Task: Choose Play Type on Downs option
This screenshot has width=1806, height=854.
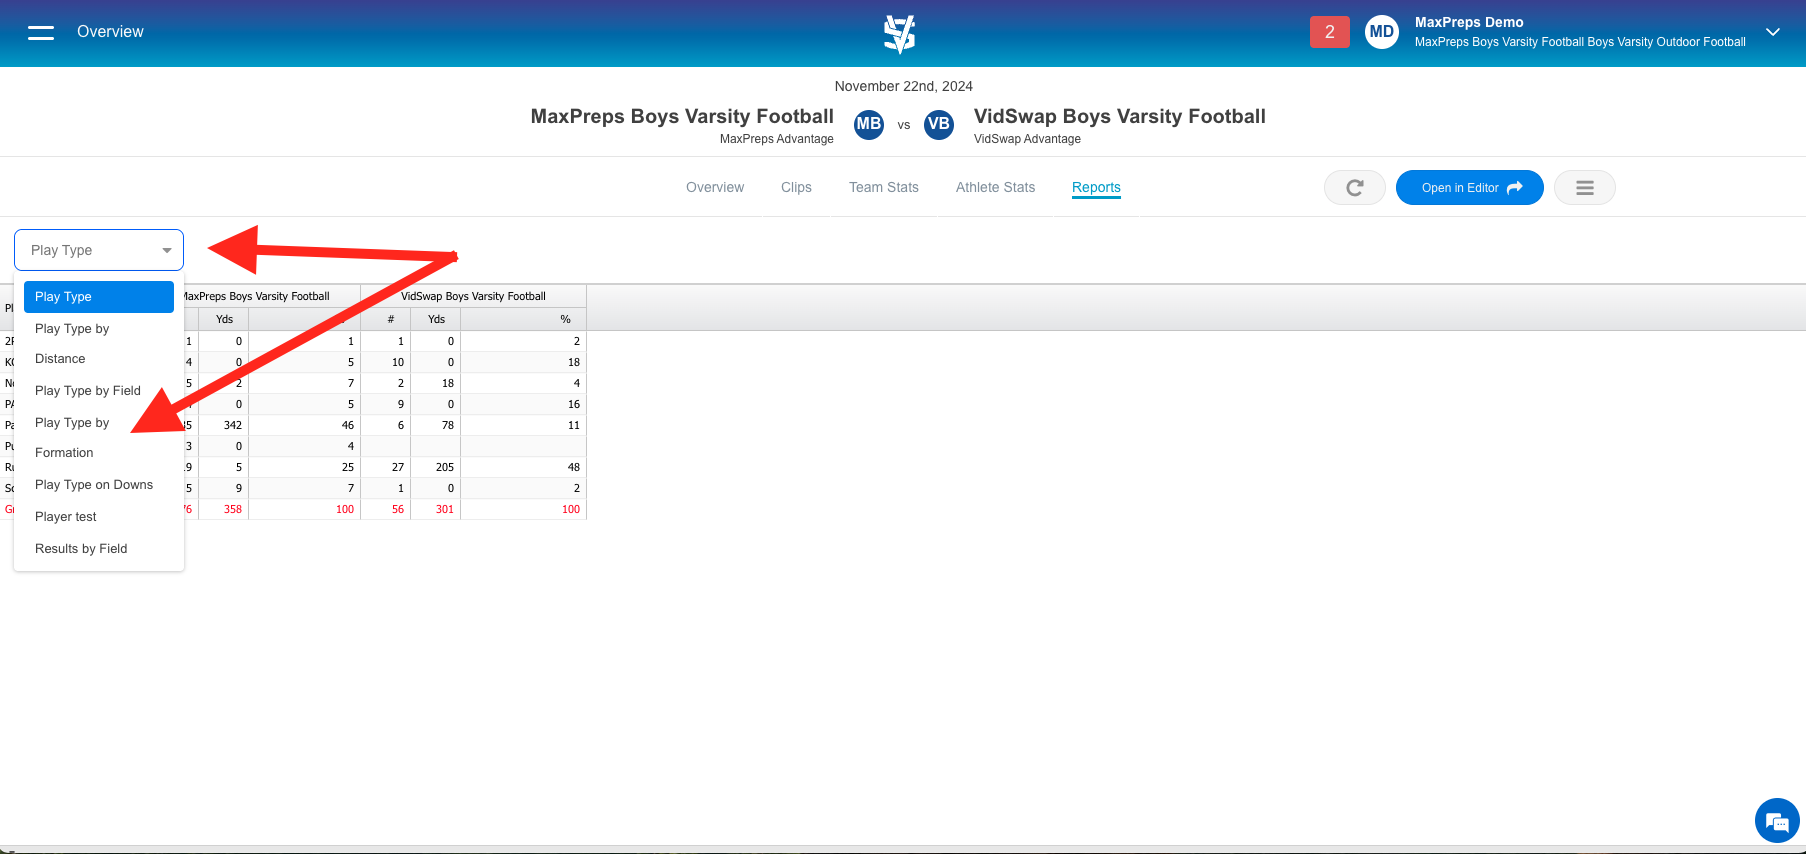Action: pyautogui.click(x=99, y=485)
